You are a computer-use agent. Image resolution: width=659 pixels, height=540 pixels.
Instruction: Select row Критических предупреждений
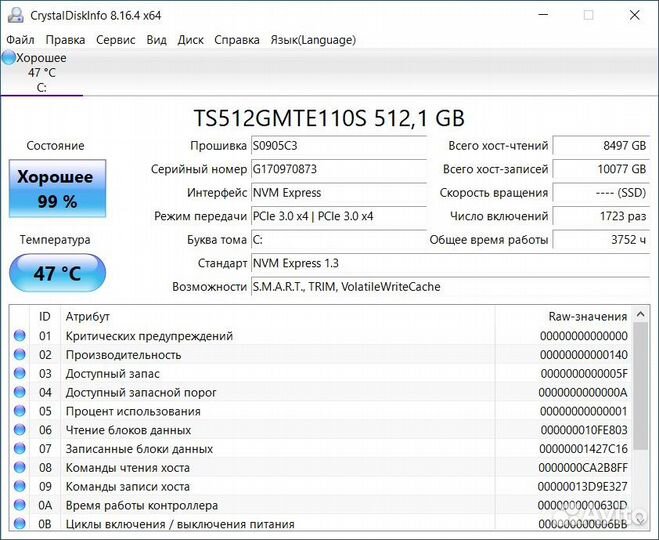coord(320,336)
